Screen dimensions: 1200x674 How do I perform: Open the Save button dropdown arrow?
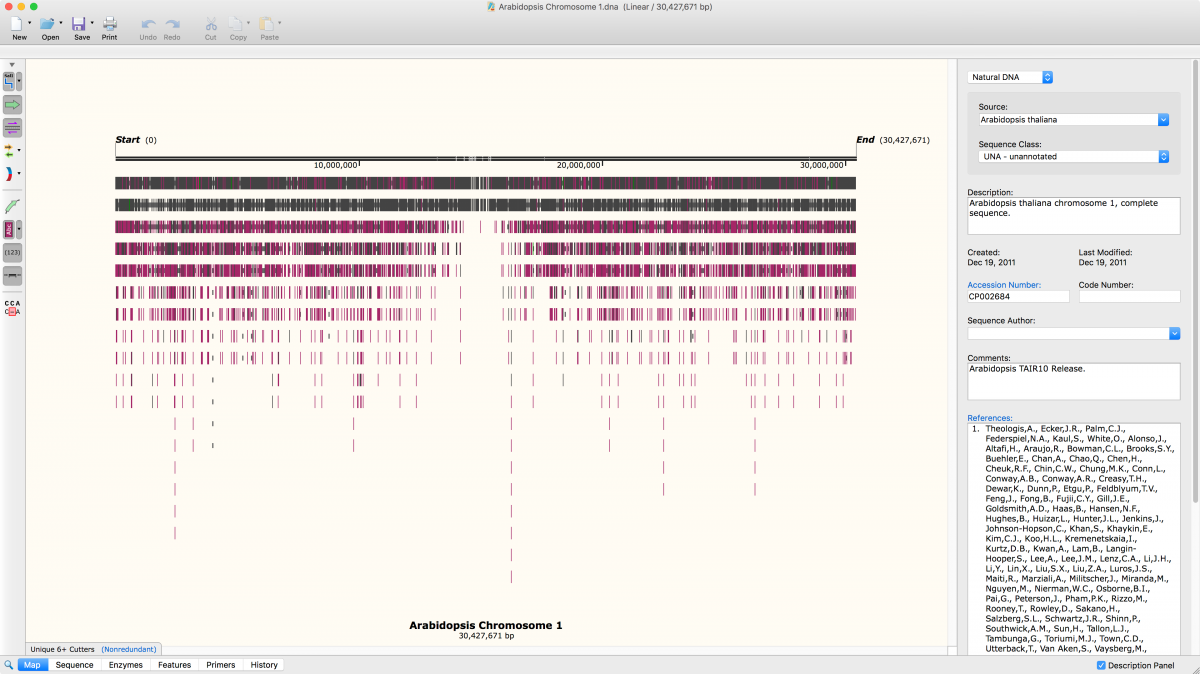(x=92, y=23)
